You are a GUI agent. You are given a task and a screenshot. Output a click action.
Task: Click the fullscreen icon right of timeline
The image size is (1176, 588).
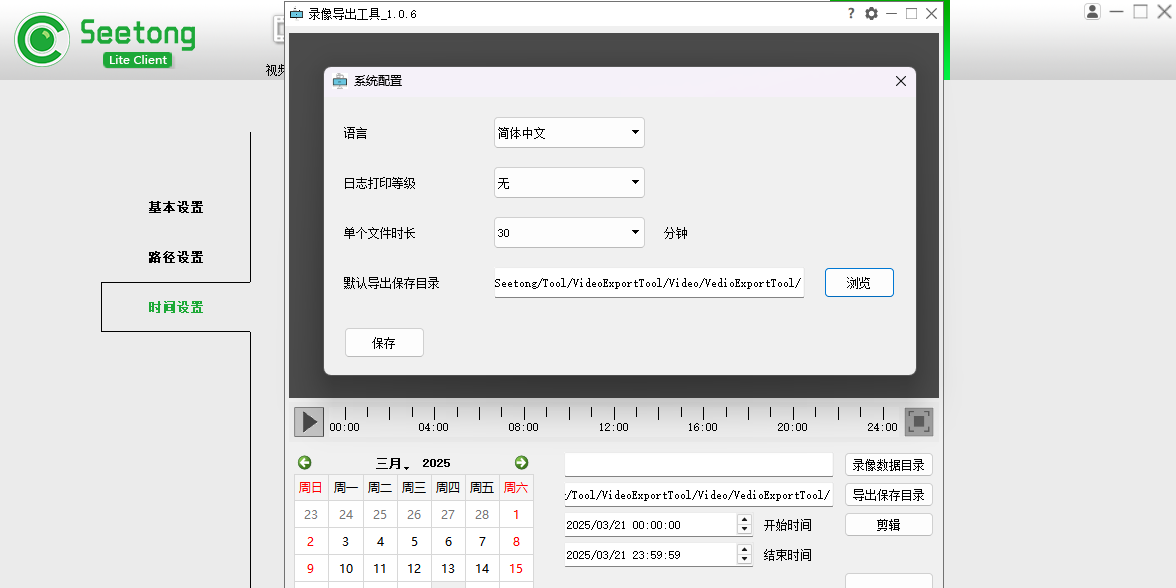(919, 421)
